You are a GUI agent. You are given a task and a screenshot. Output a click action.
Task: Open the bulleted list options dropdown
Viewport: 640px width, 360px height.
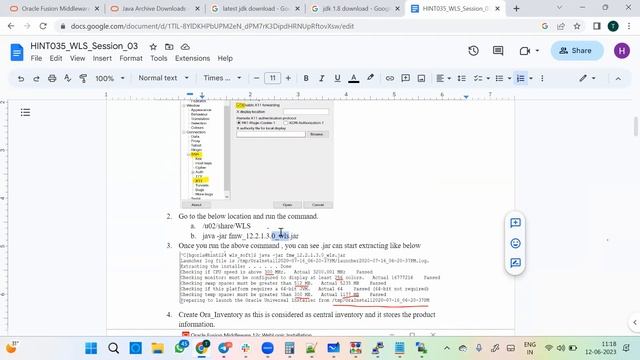tap(509, 78)
